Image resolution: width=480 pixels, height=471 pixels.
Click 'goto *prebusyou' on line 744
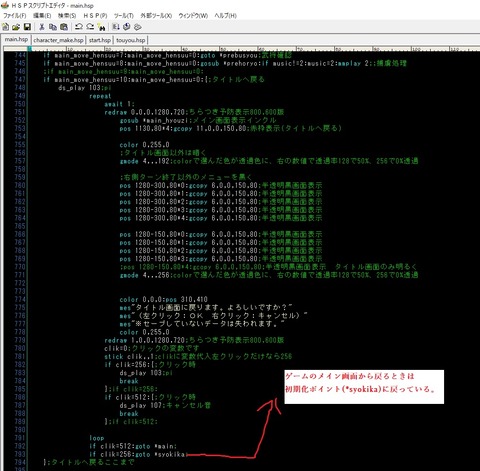click(x=230, y=55)
